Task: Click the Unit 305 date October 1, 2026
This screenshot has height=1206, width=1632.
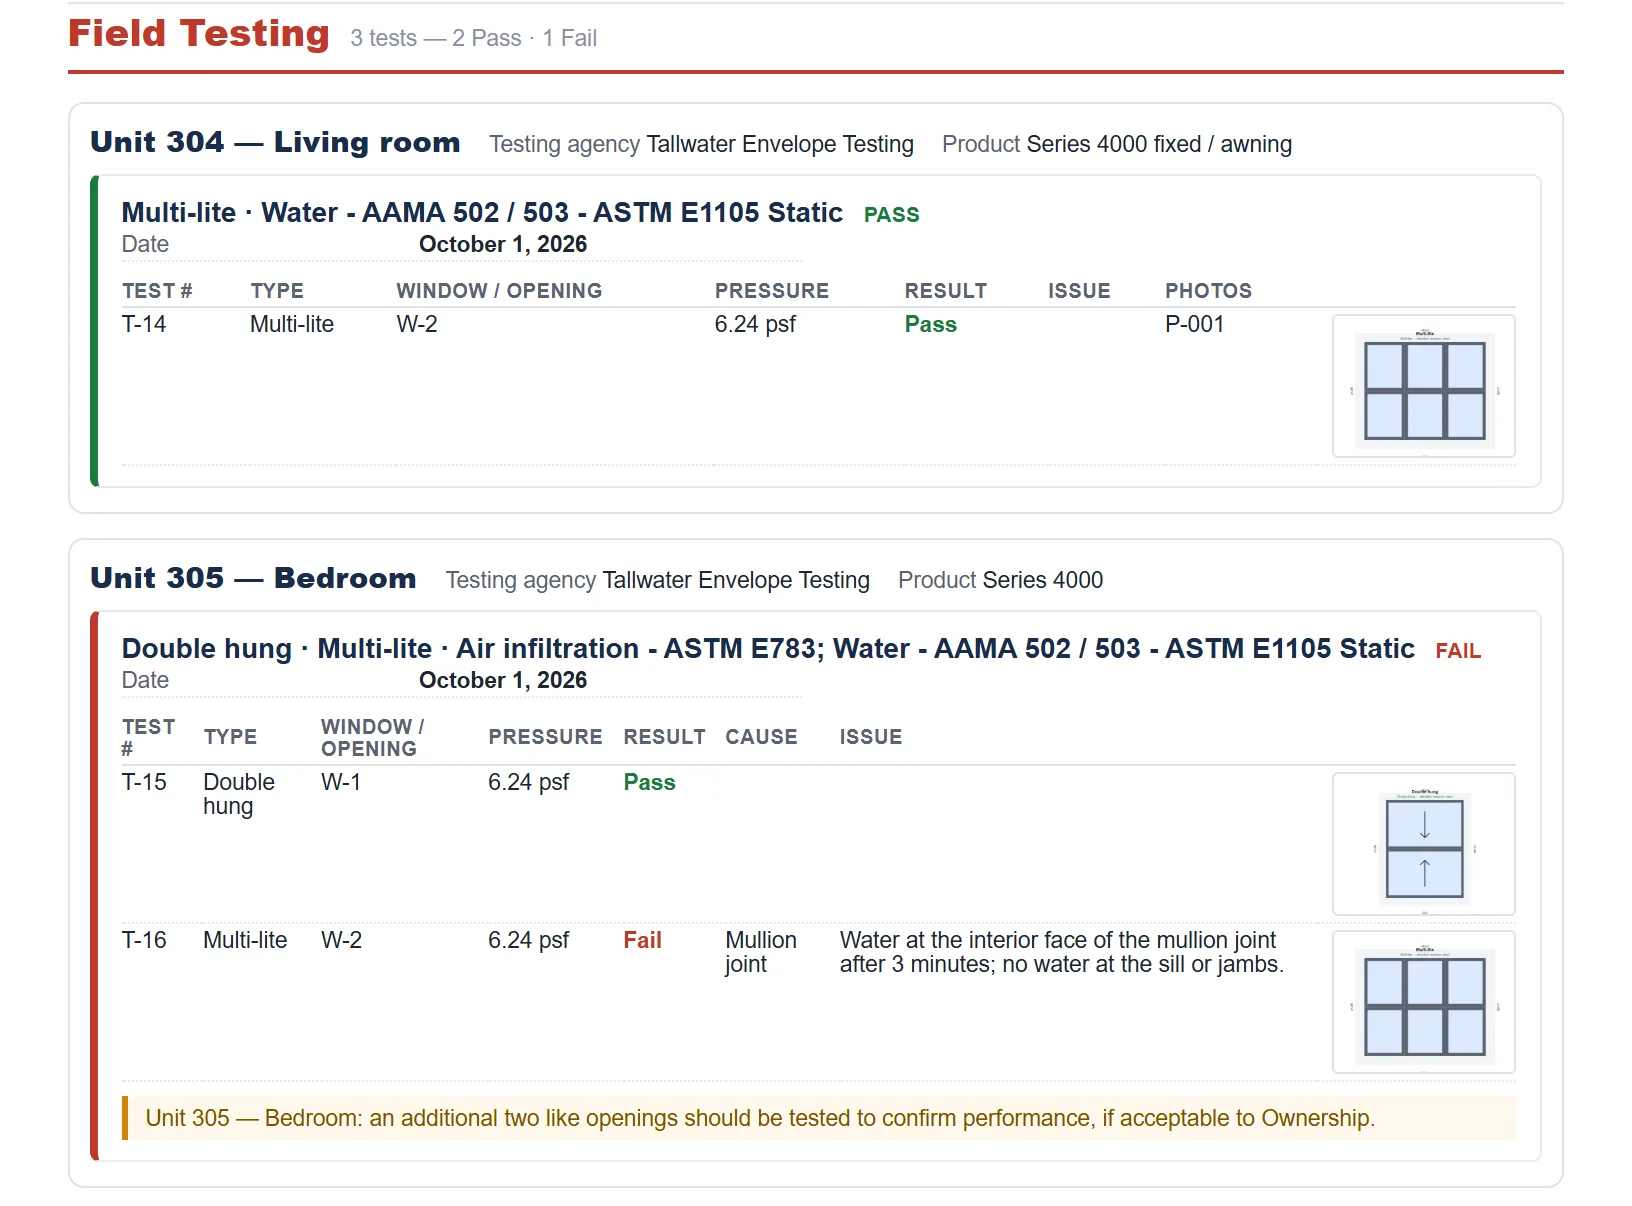Action: pyautogui.click(x=503, y=680)
